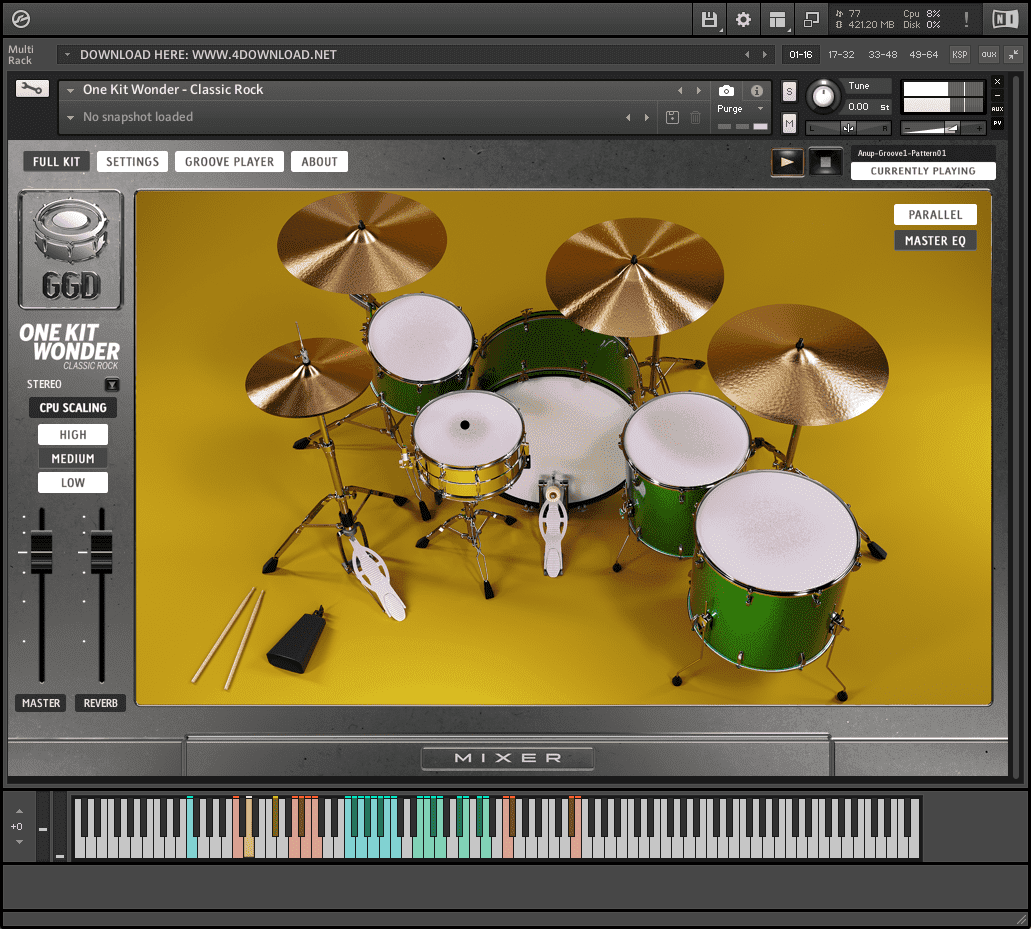The width and height of the screenshot is (1031, 929).
Task: Click the REVERB level fader handle
Action: [101, 552]
